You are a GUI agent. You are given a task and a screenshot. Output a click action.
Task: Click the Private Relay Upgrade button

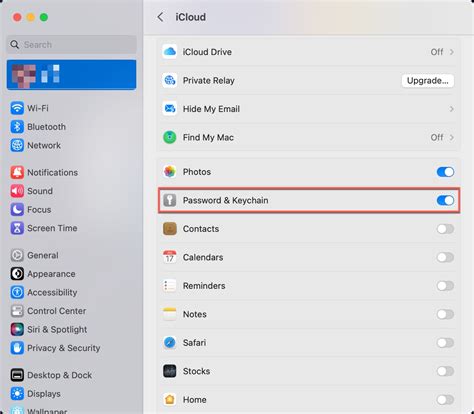pyautogui.click(x=428, y=81)
